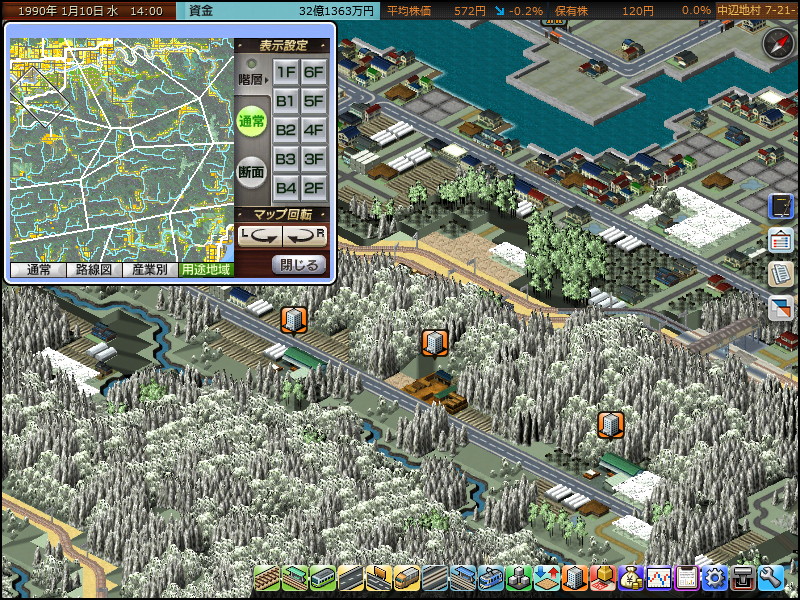This screenshot has height=600, width=800.
Task: Switch minimap to 通常 tab
Action: [38, 270]
